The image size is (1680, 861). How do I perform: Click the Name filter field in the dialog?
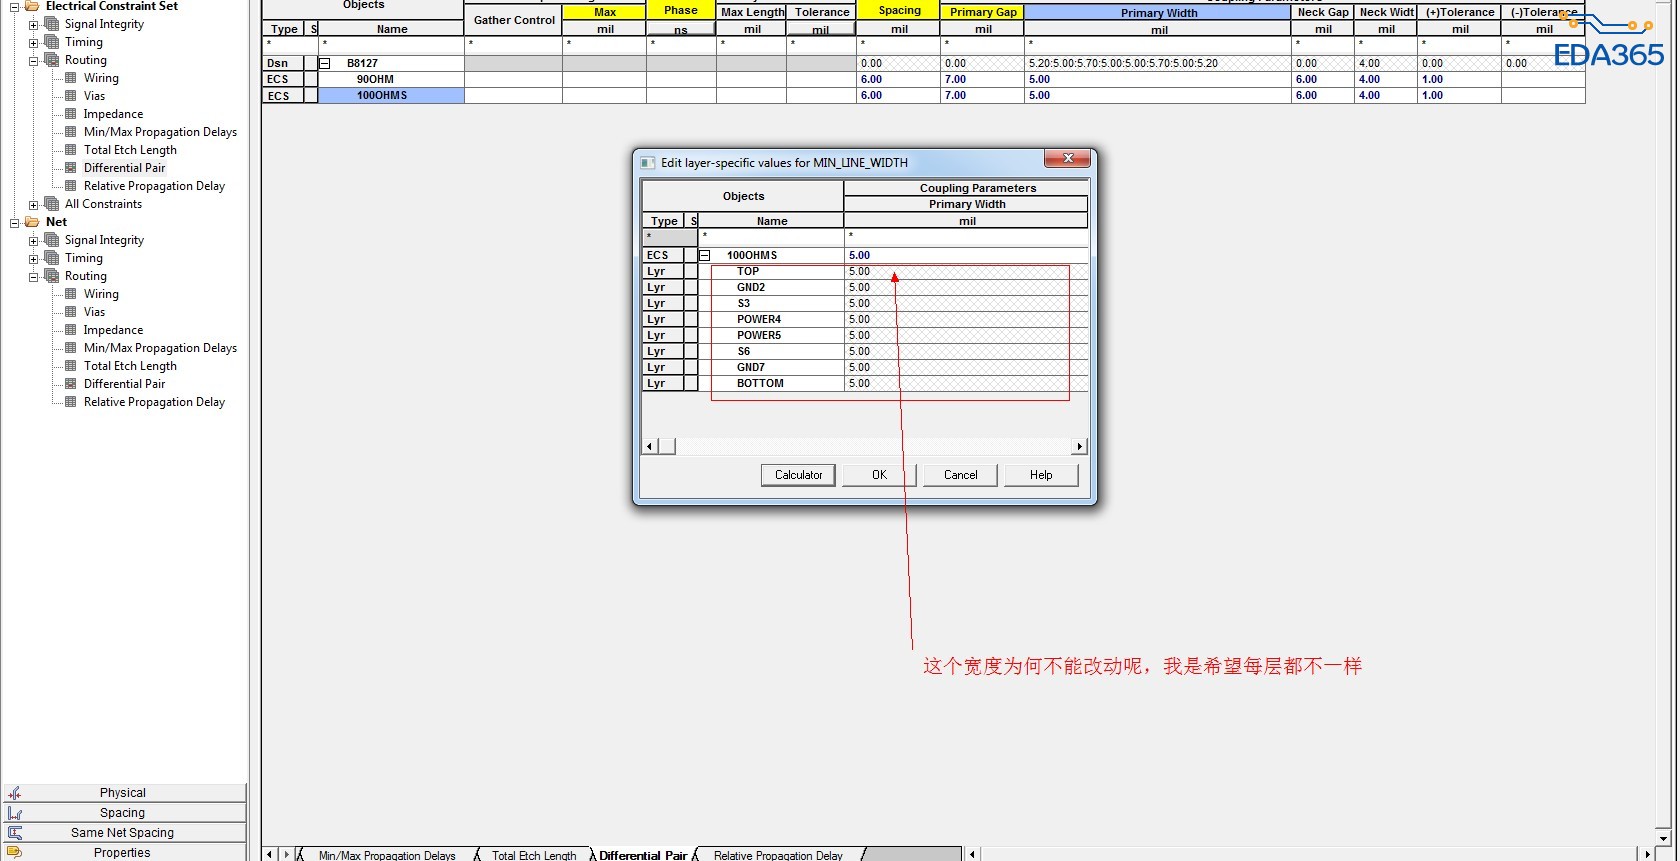click(x=771, y=237)
